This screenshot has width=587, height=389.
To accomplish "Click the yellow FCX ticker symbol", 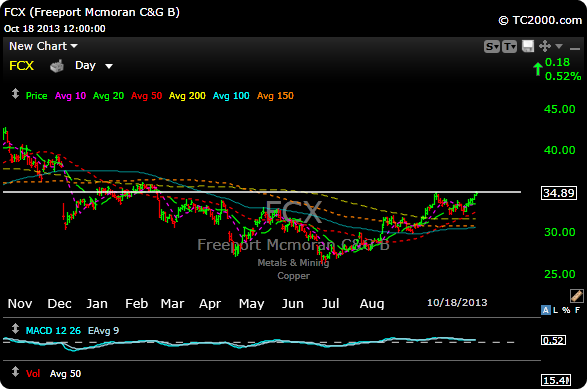I will (x=21, y=66).
